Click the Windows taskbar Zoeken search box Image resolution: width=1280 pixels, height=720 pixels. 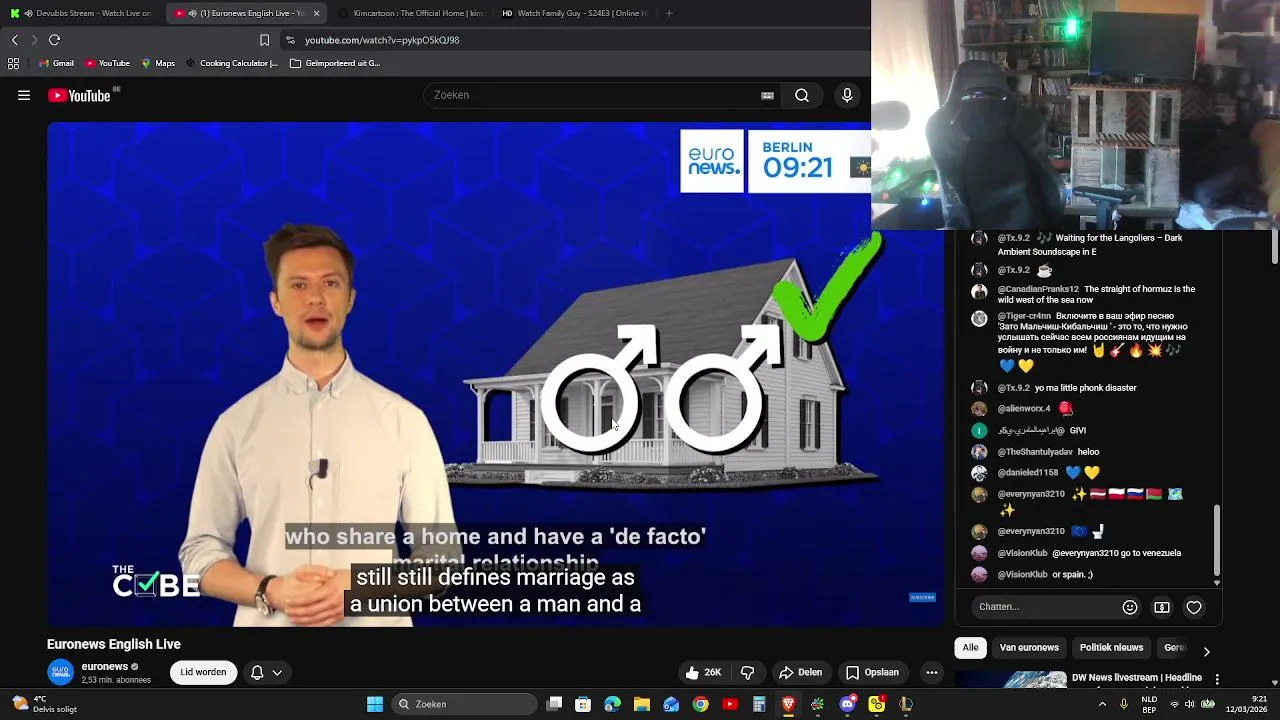(x=463, y=704)
